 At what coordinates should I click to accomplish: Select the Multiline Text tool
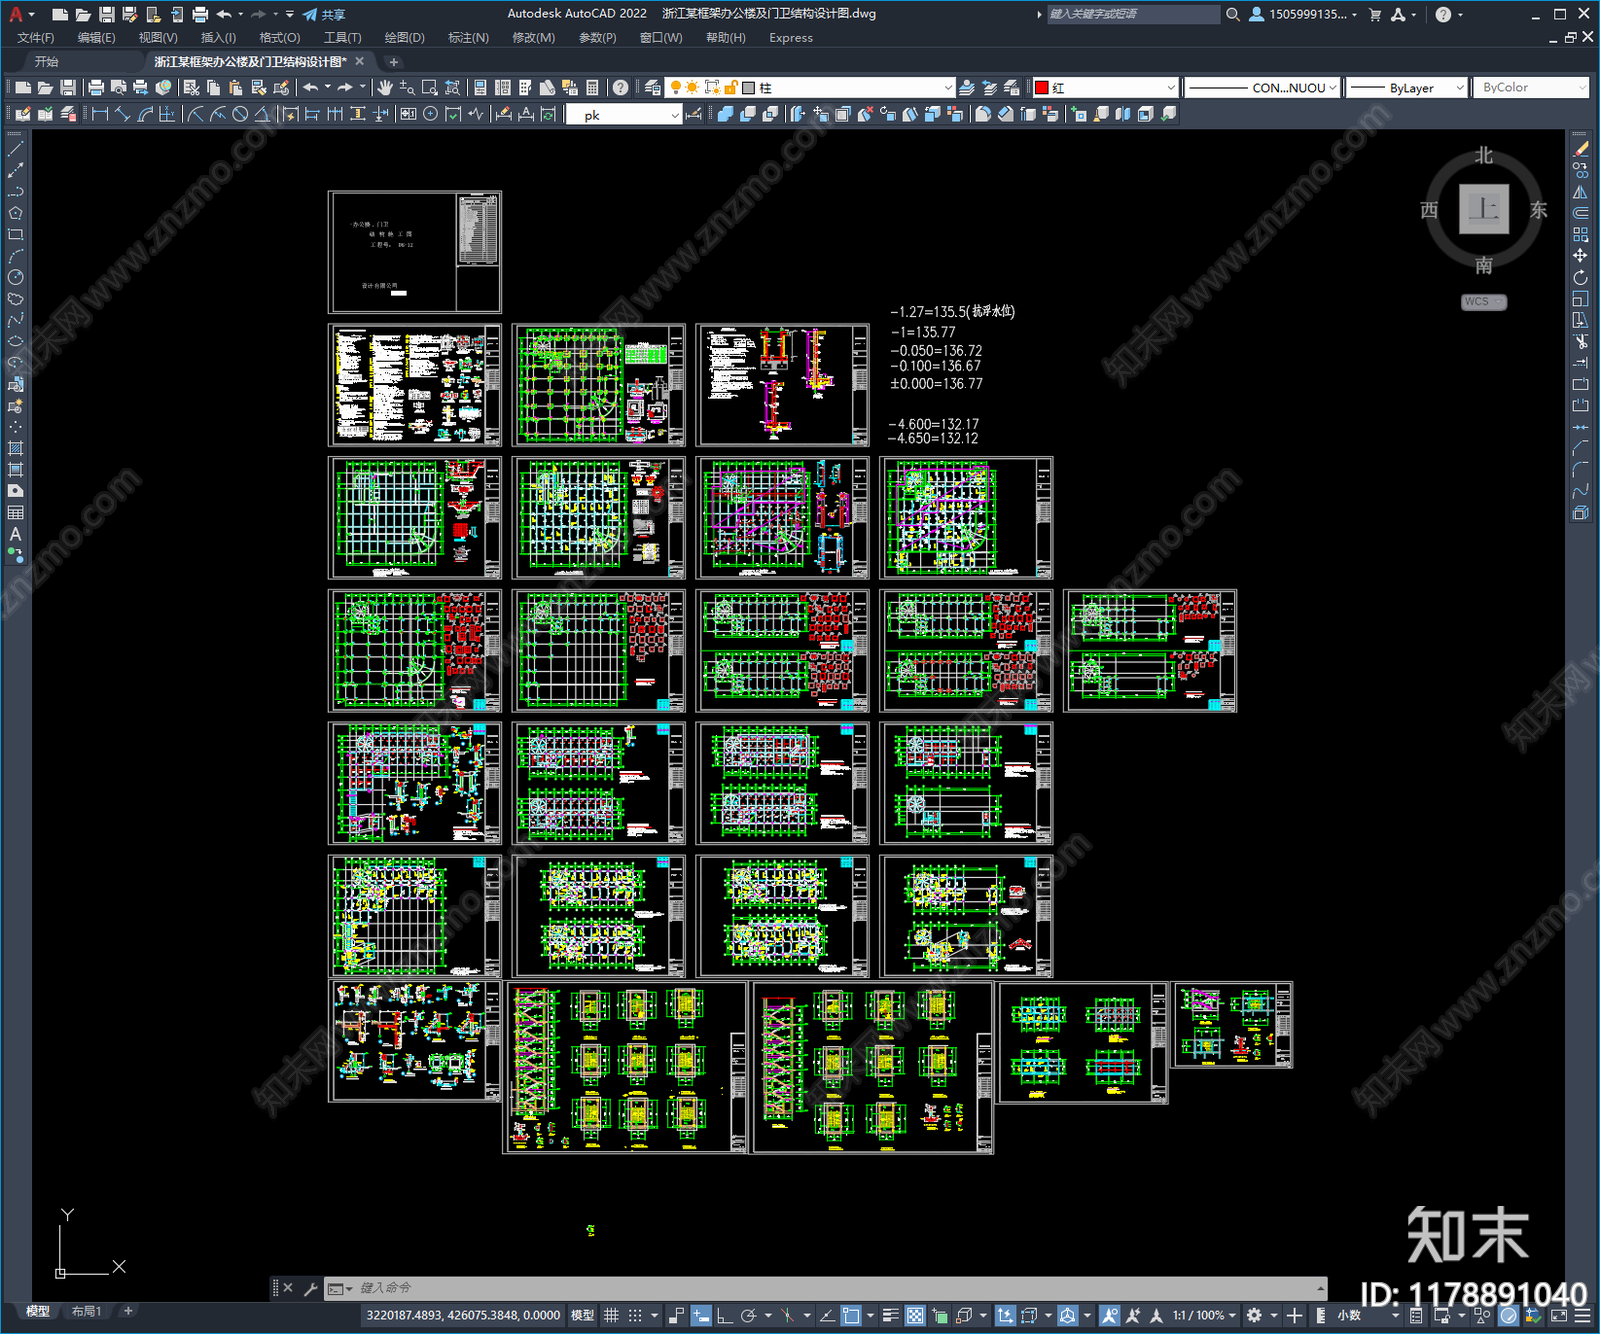tap(15, 534)
